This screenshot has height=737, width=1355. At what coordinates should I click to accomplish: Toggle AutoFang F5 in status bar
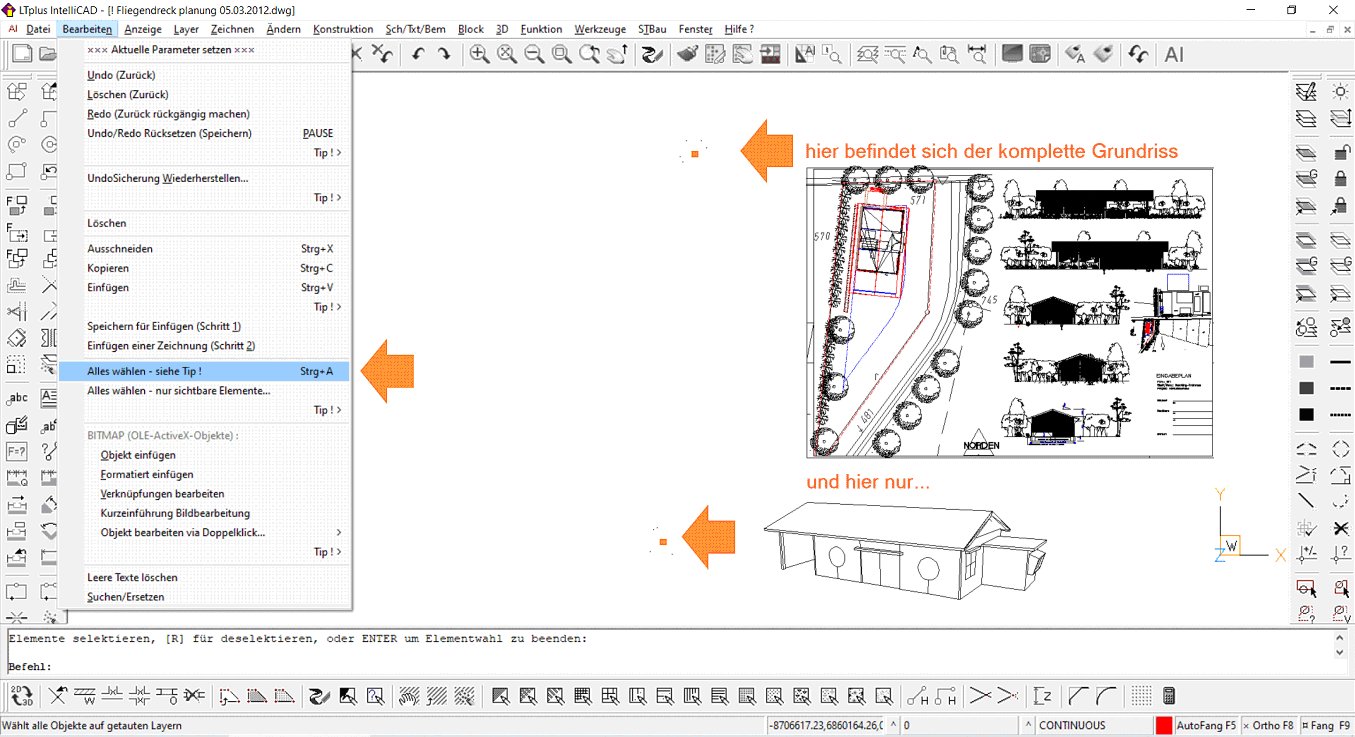click(1206, 725)
